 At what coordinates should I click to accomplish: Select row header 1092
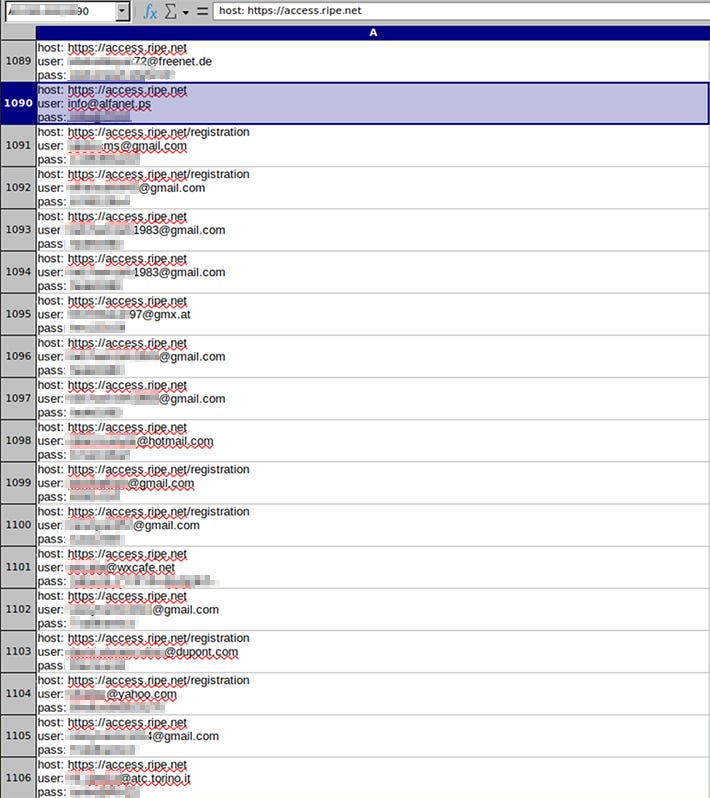pos(18,188)
